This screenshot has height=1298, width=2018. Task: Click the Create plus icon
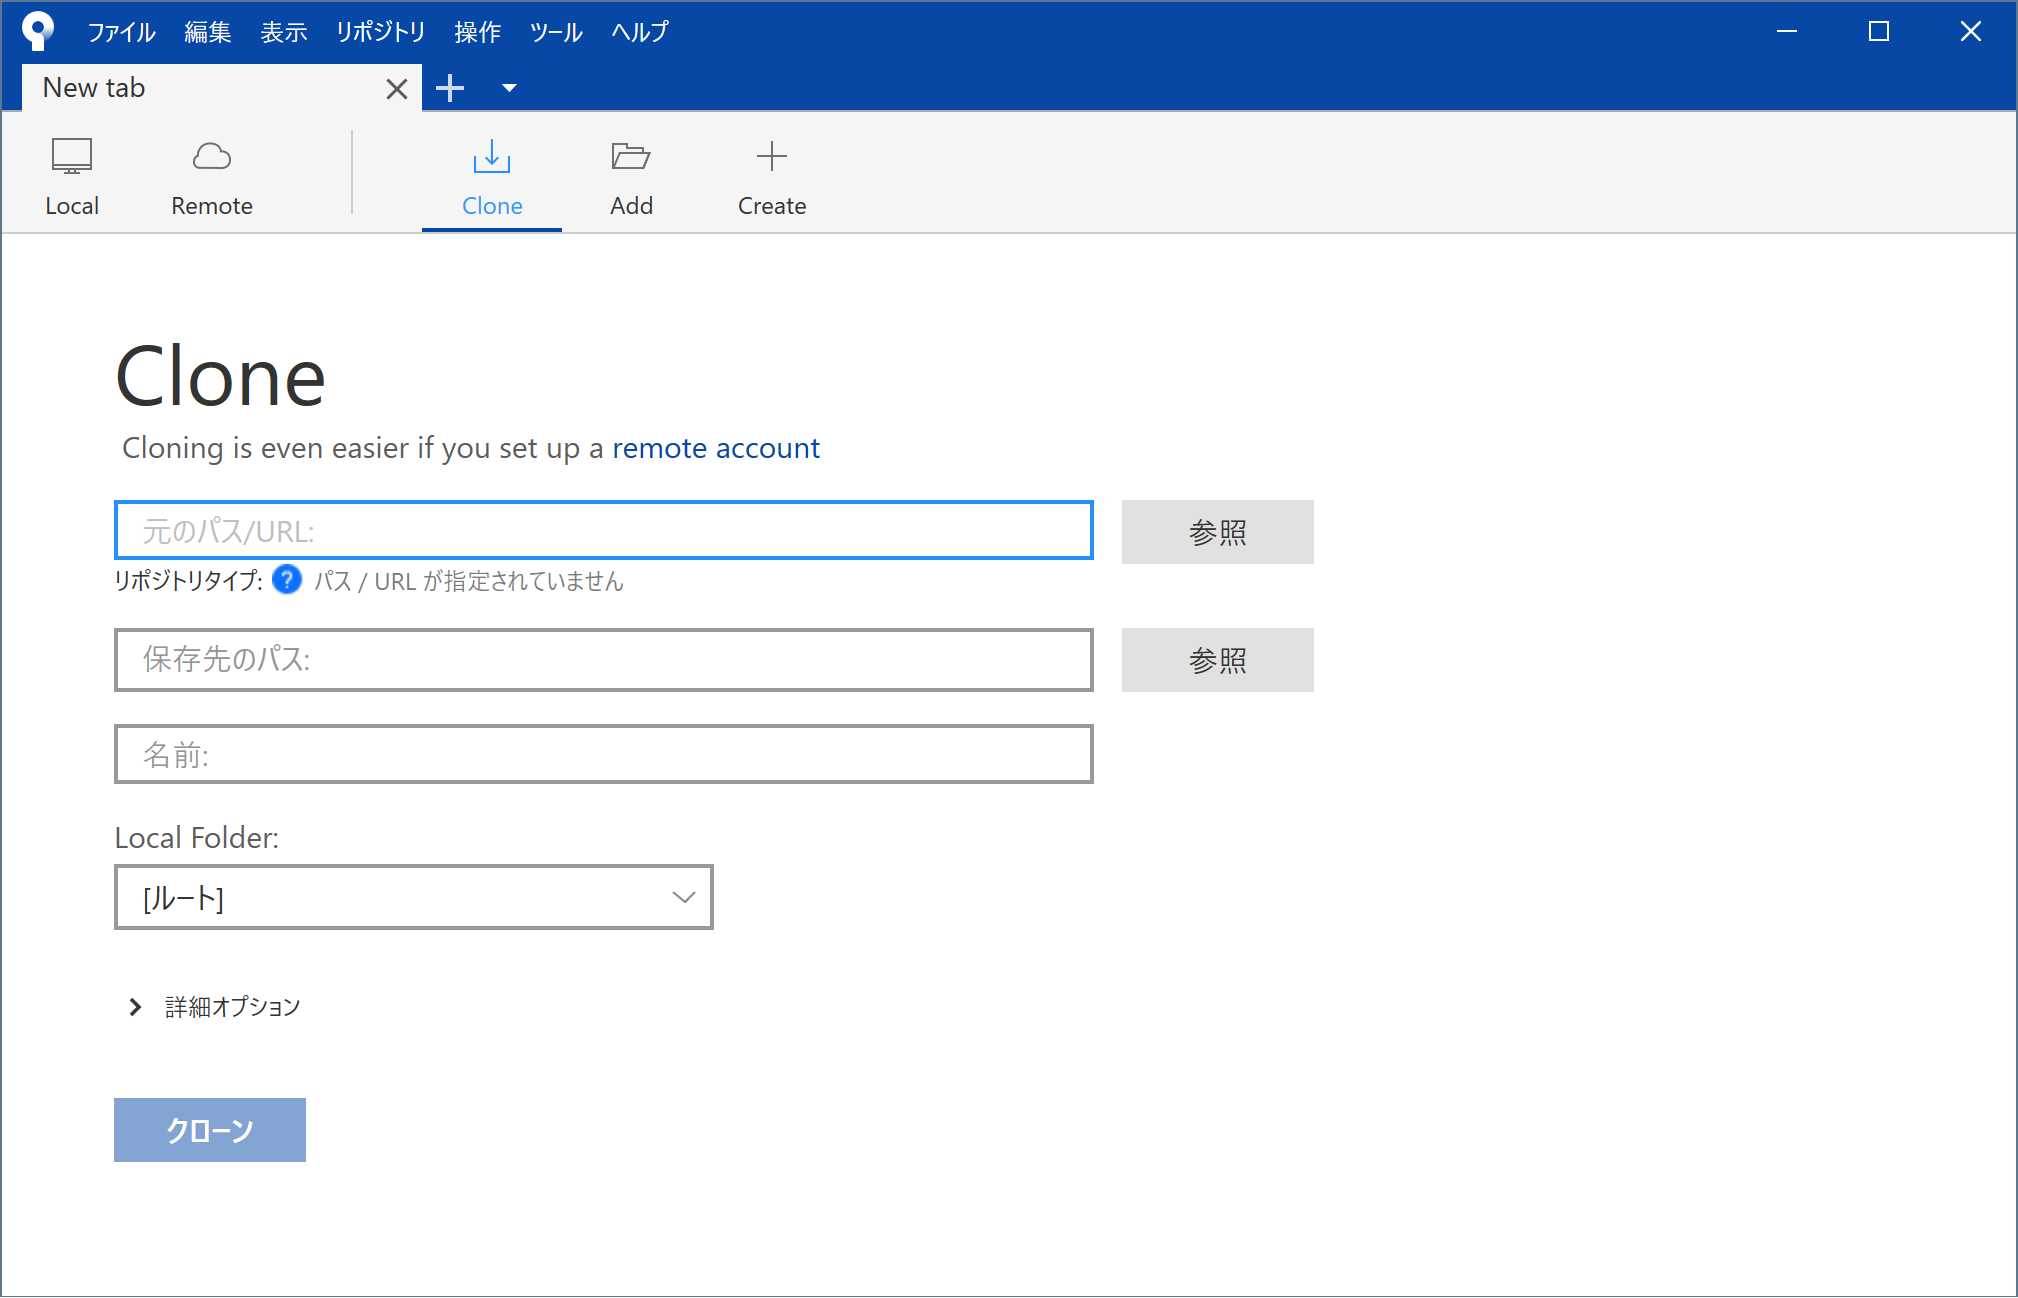(771, 157)
